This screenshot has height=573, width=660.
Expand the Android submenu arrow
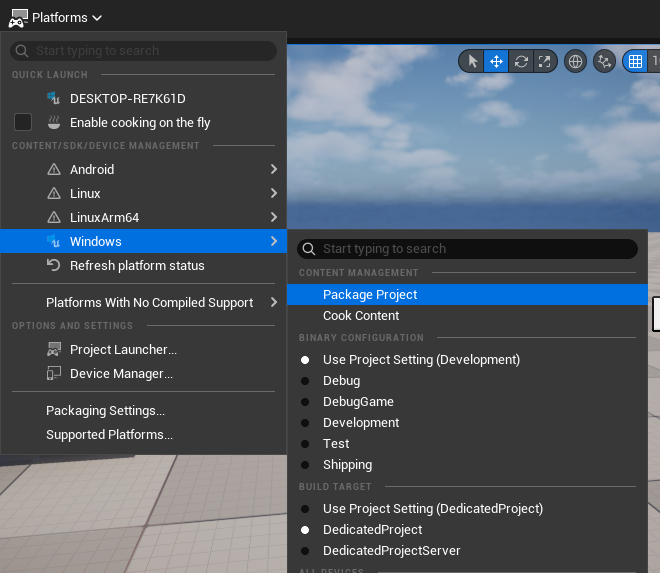click(x=274, y=169)
